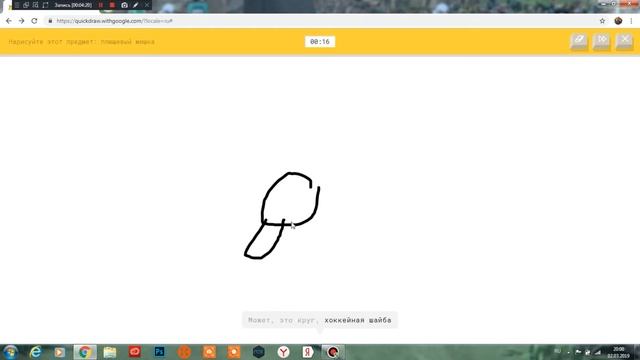
Task: Open the network signal tray icon
Action: click(x=598, y=352)
